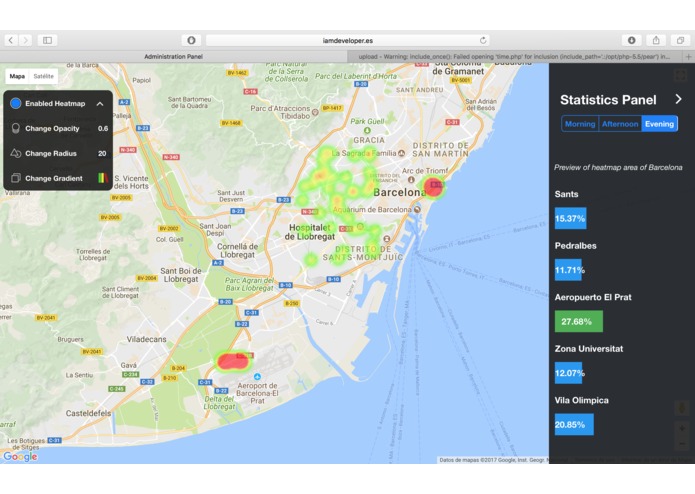
Task: Click the Safari share icon
Action: click(x=656, y=40)
